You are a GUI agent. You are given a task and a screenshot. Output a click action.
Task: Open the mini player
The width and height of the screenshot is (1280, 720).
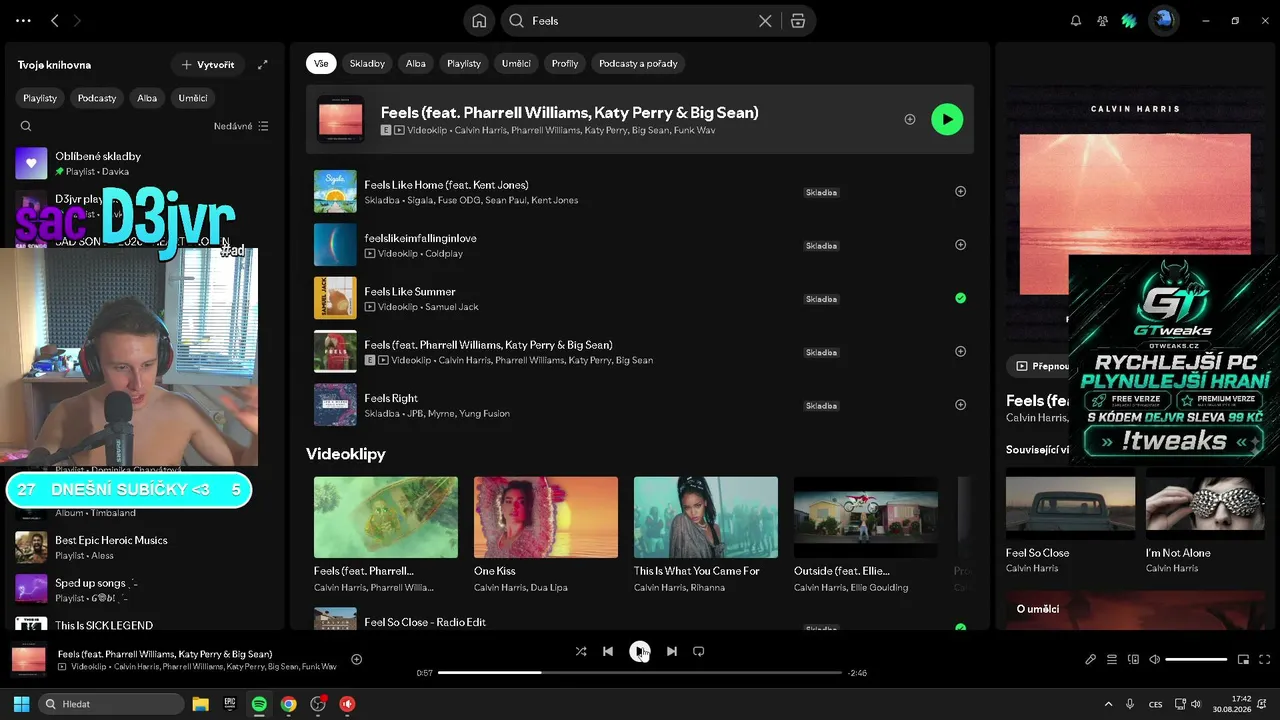pos(1243,659)
